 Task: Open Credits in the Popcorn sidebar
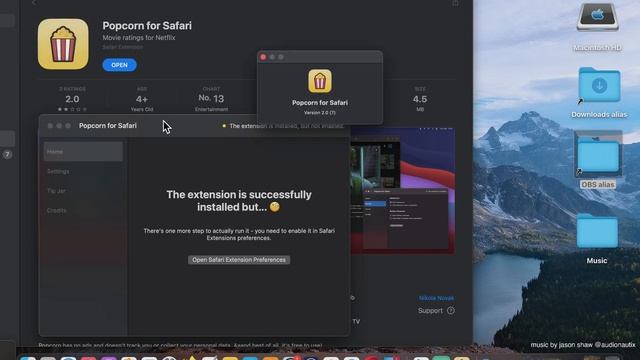pos(57,211)
